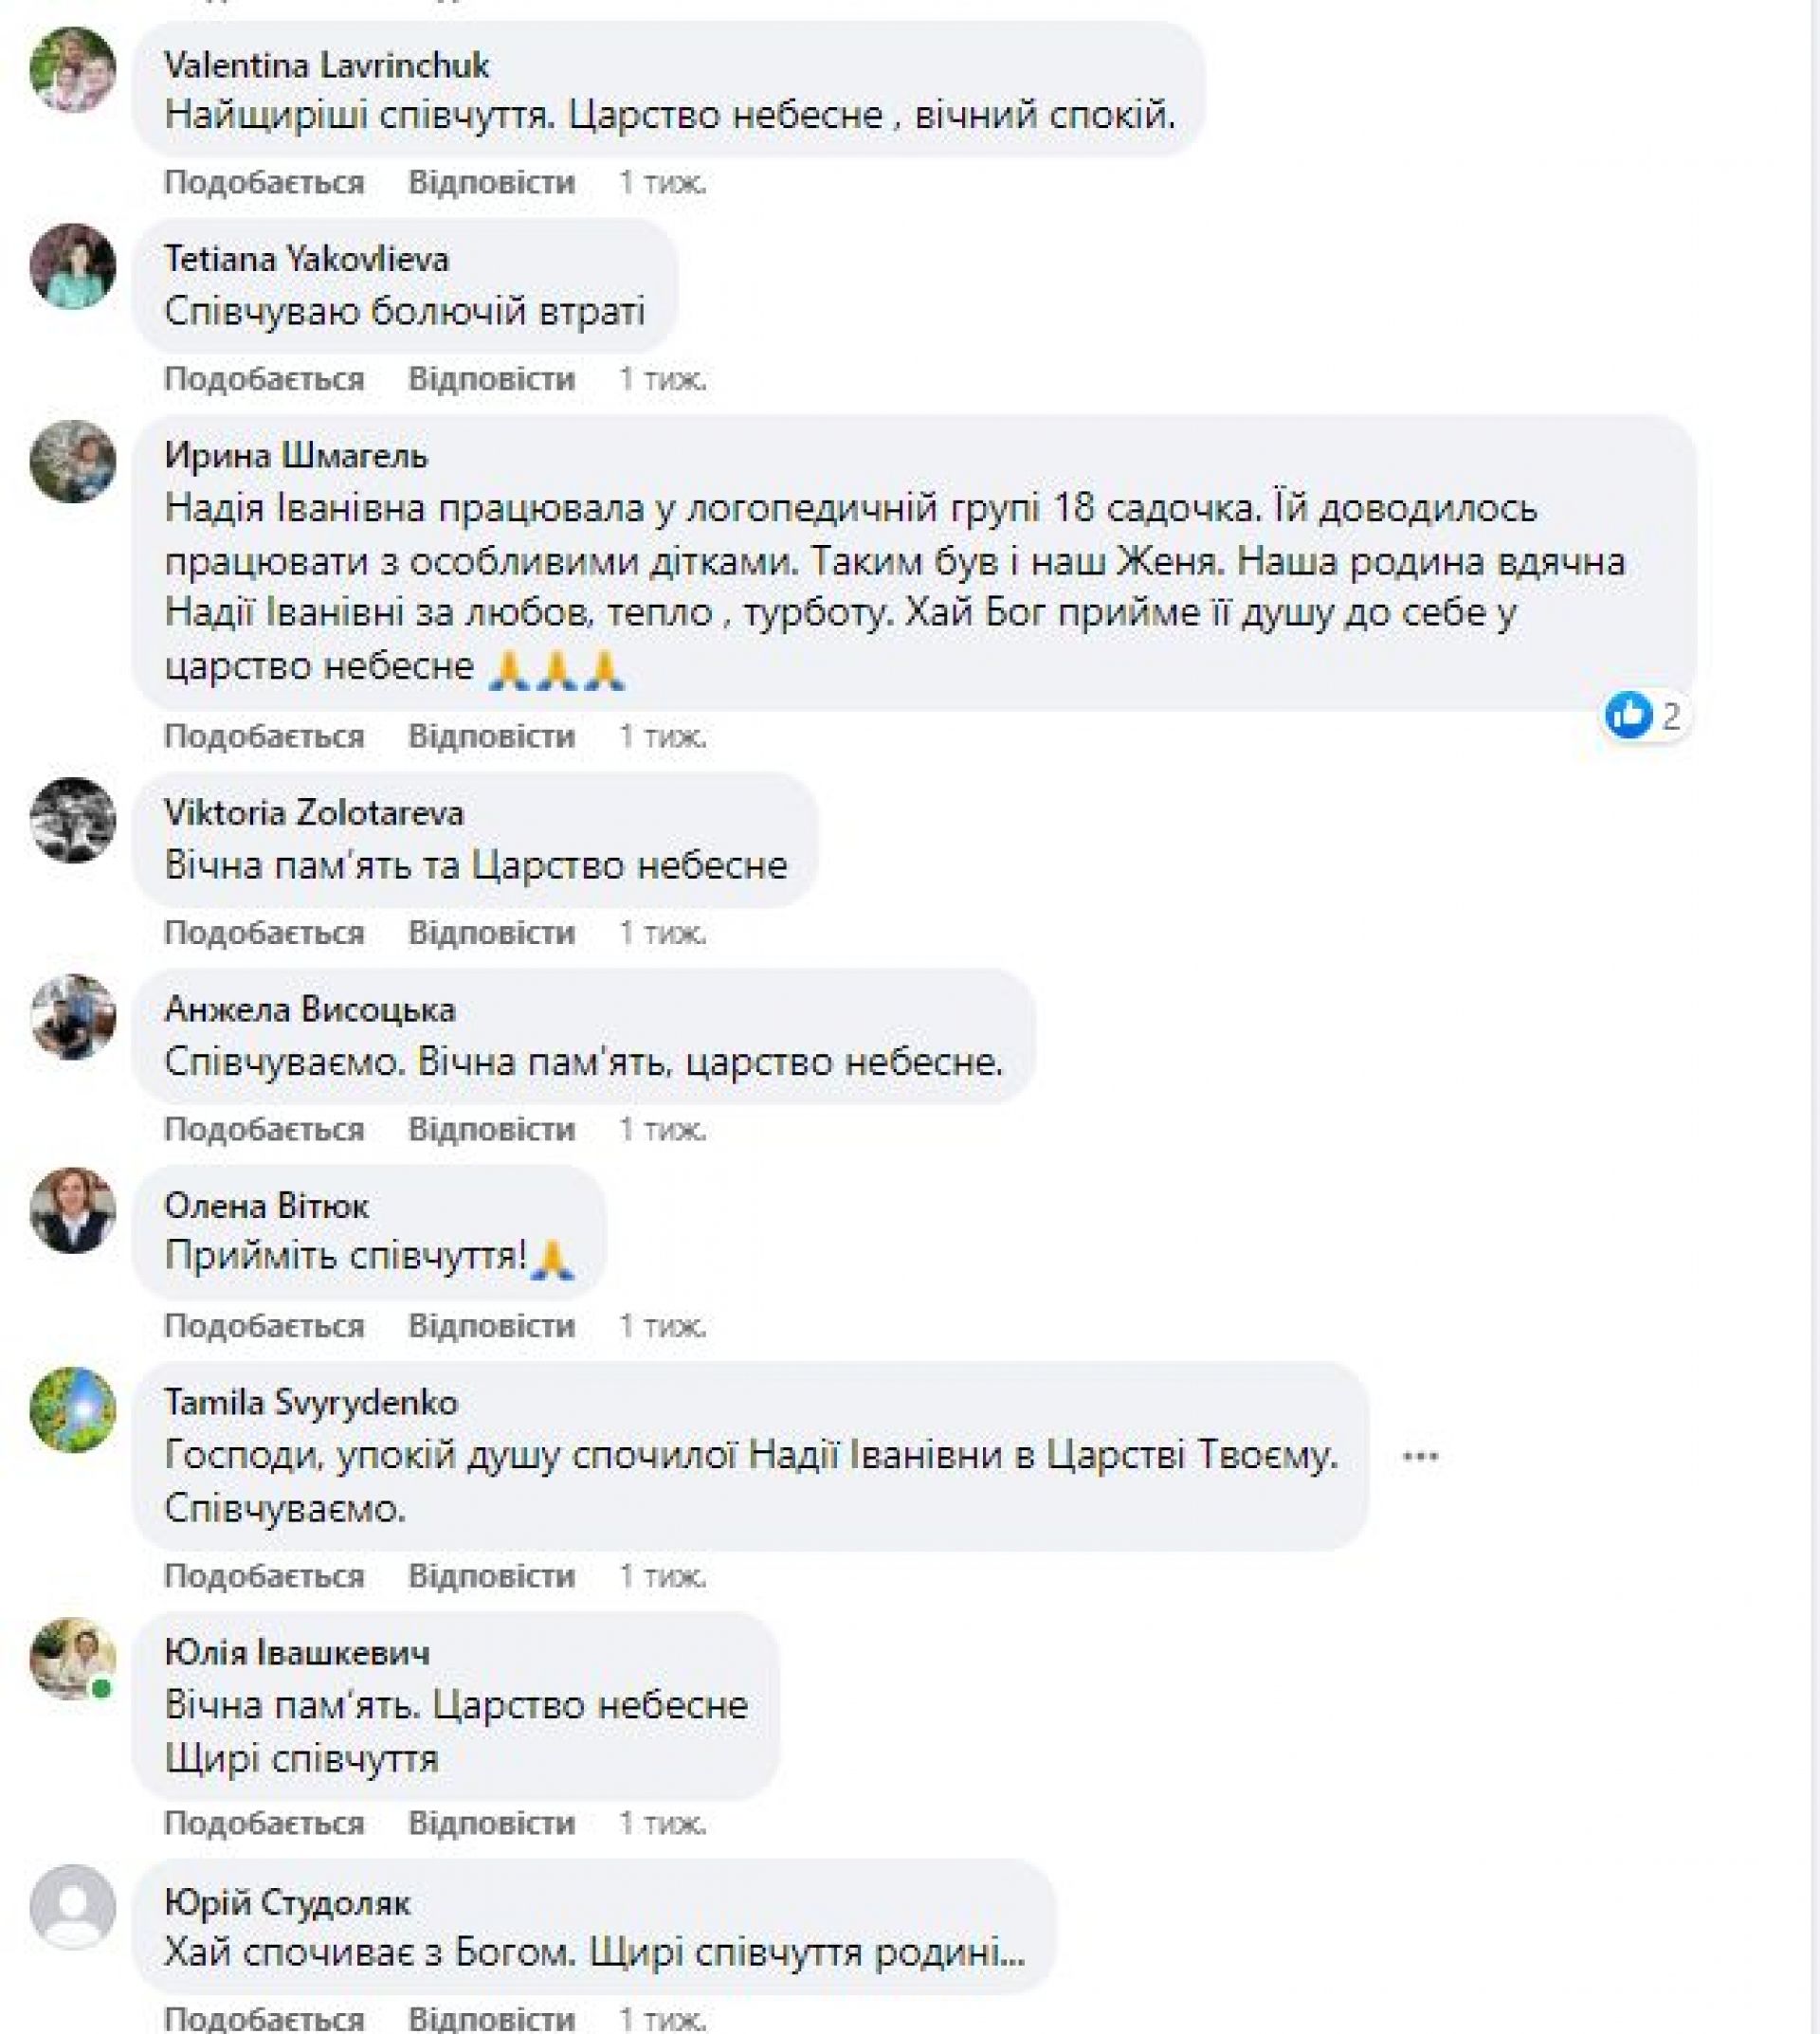
Task: Click Tamila Svyrydenko's sunflower avatar
Action: point(73,1409)
